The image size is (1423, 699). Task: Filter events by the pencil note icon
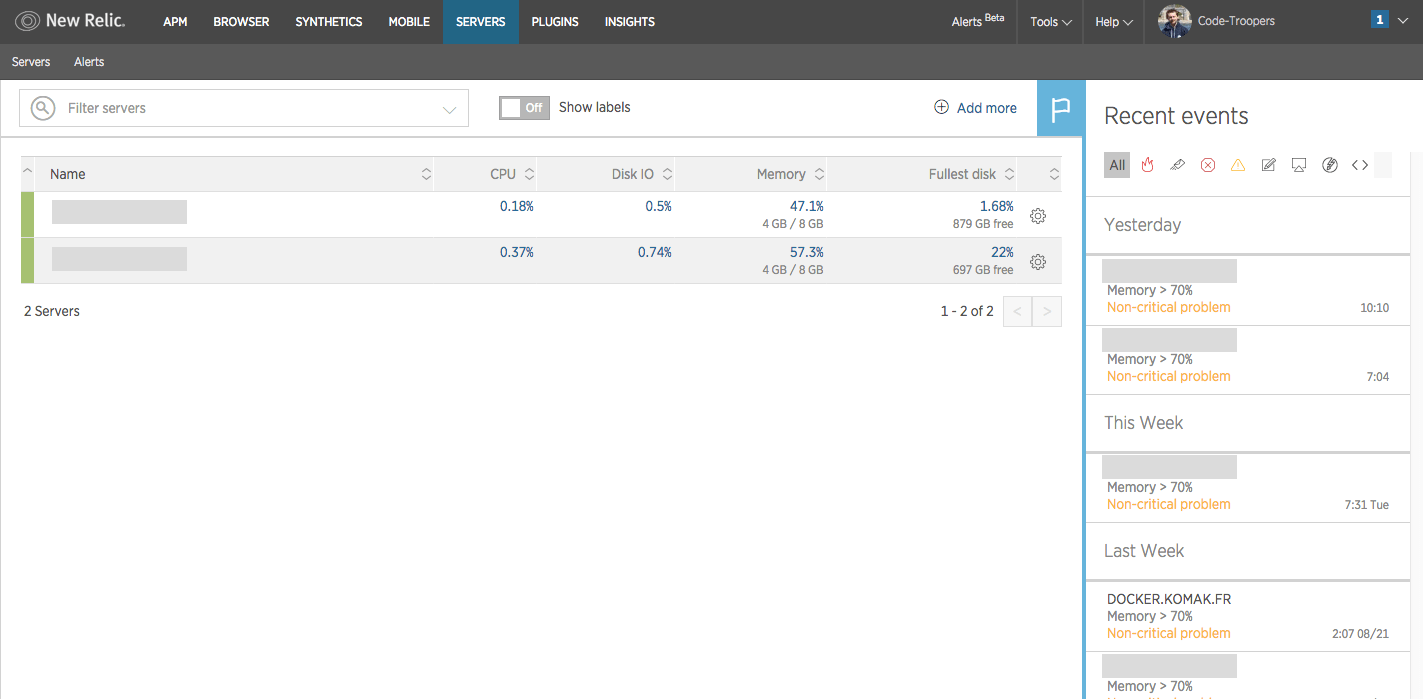click(1268, 165)
